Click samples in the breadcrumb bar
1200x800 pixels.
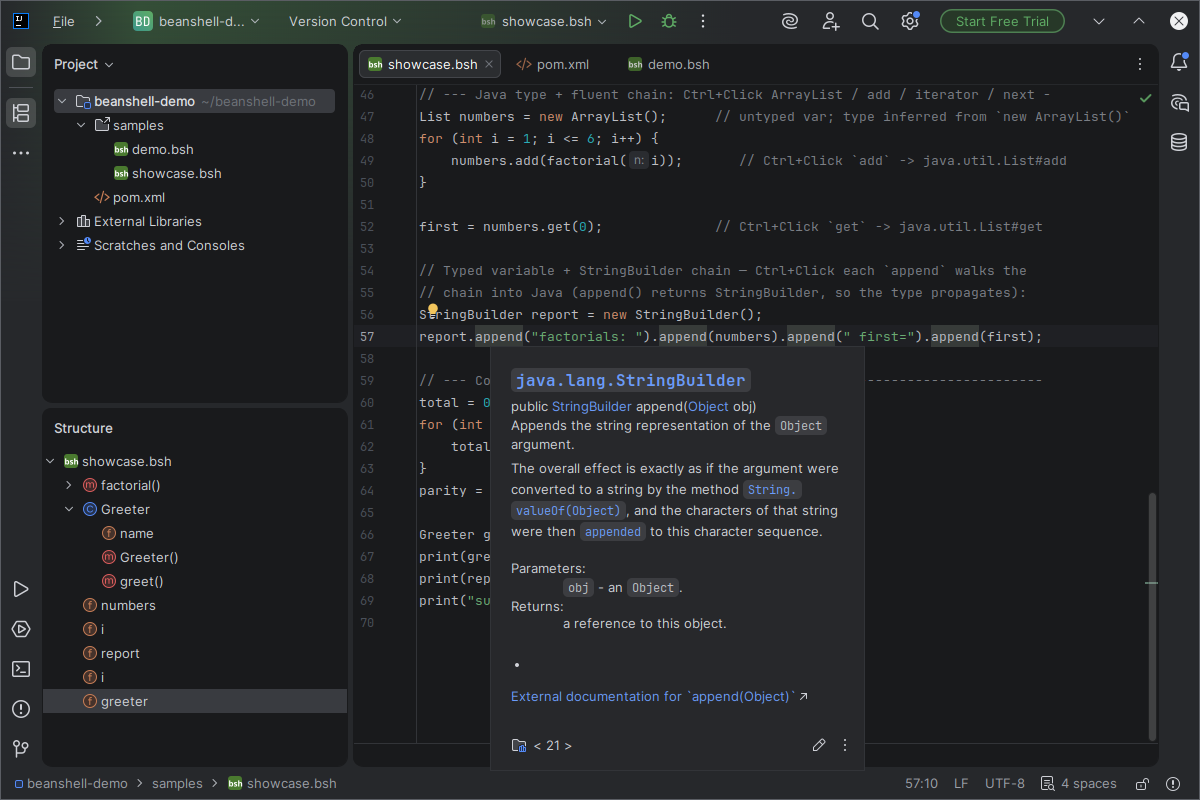point(177,783)
